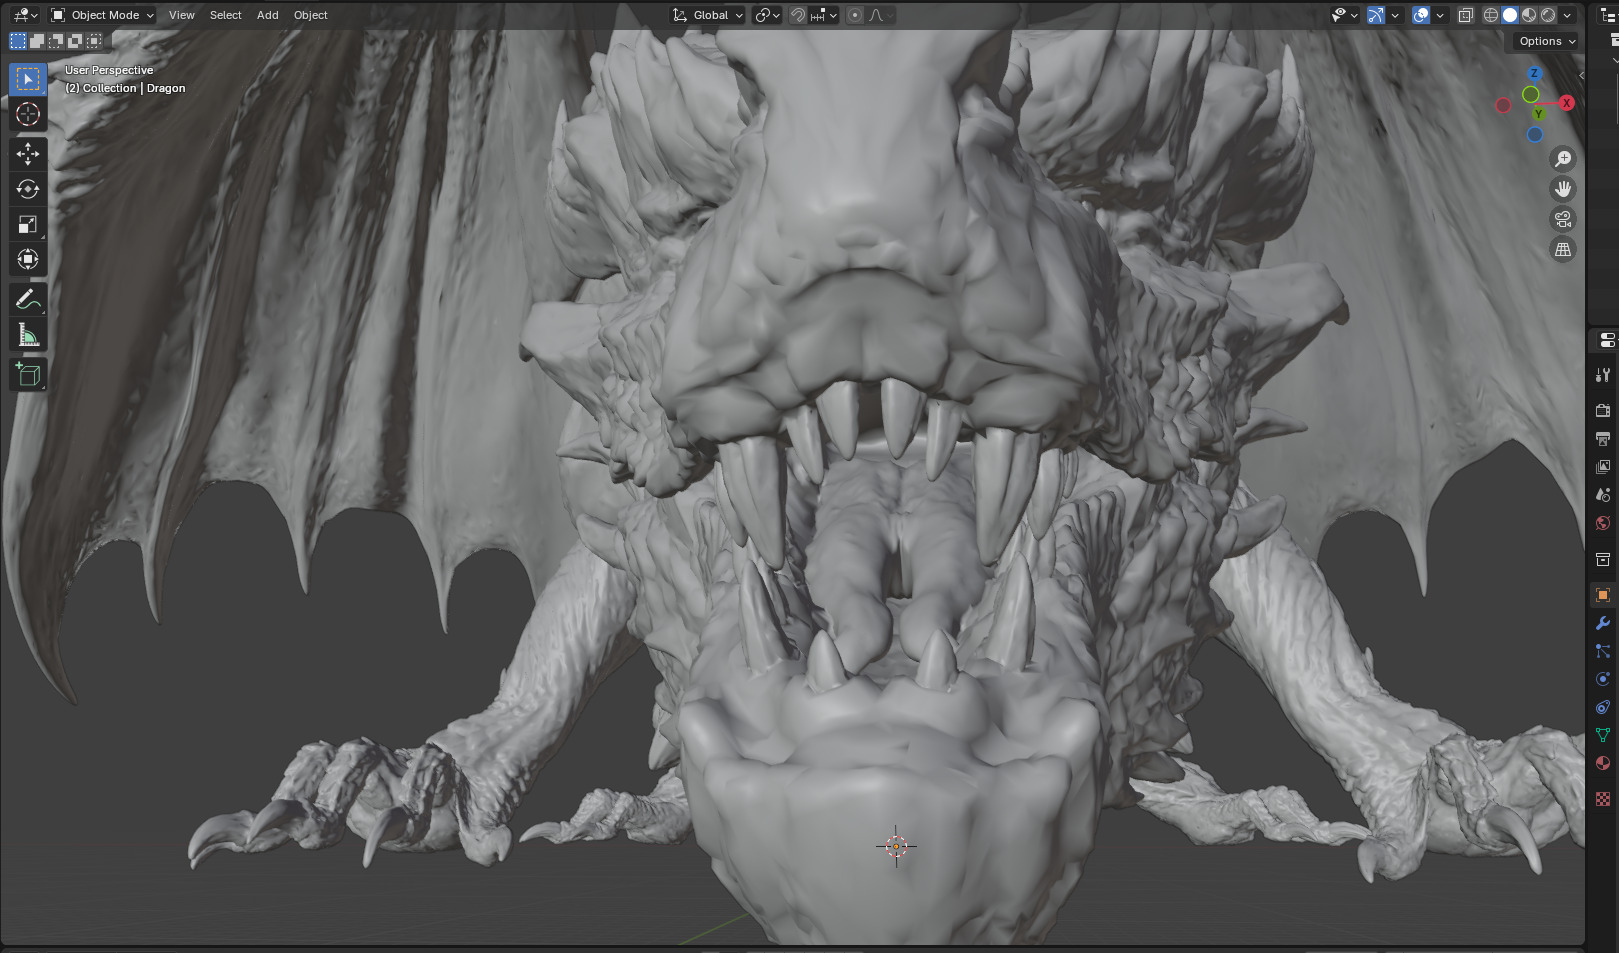
Task: Open the Object Constraints tab
Action: point(1603,707)
